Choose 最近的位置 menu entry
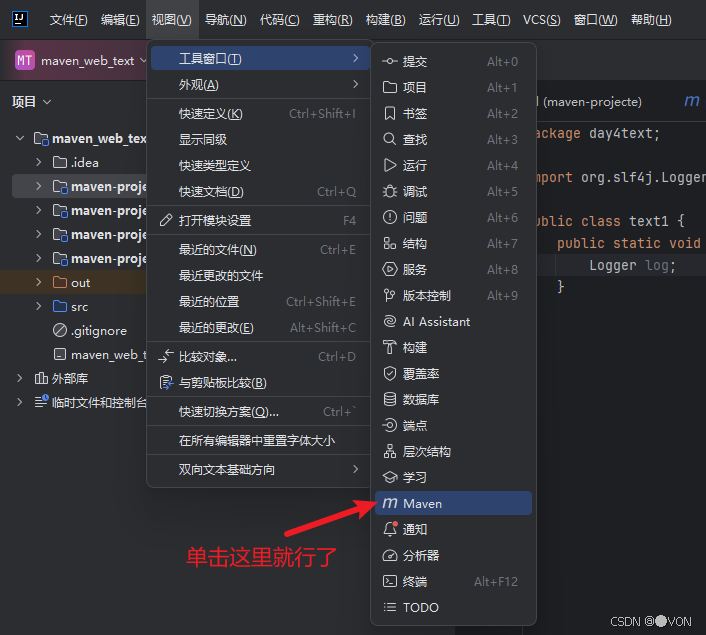Image resolution: width=706 pixels, height=635 pixels. [x=260, y=301]
